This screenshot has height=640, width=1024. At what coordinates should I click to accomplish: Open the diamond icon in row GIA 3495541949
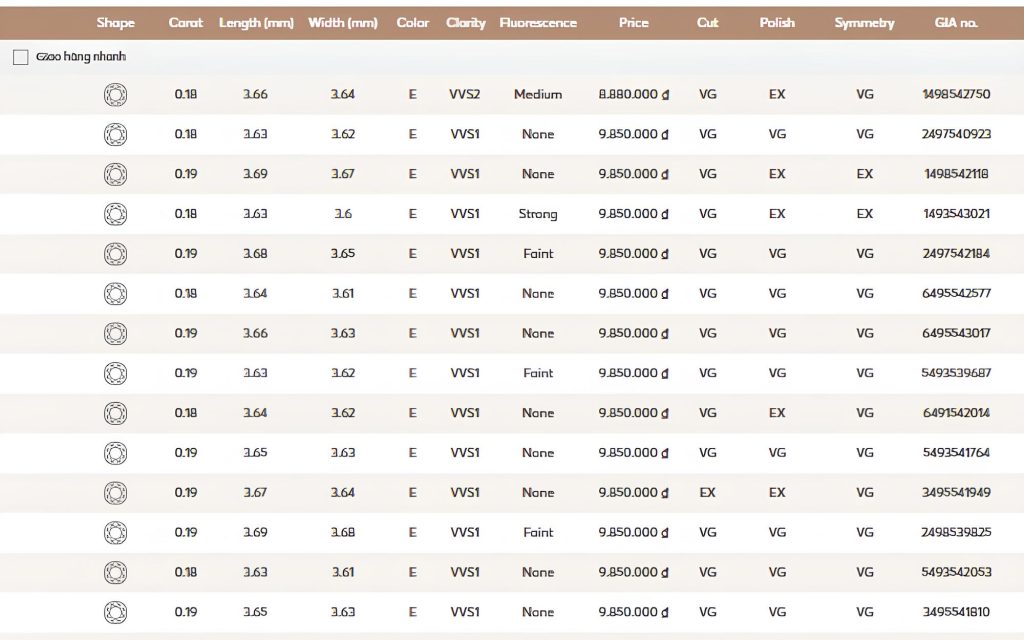pyautogui.click(x=116, y=493)
